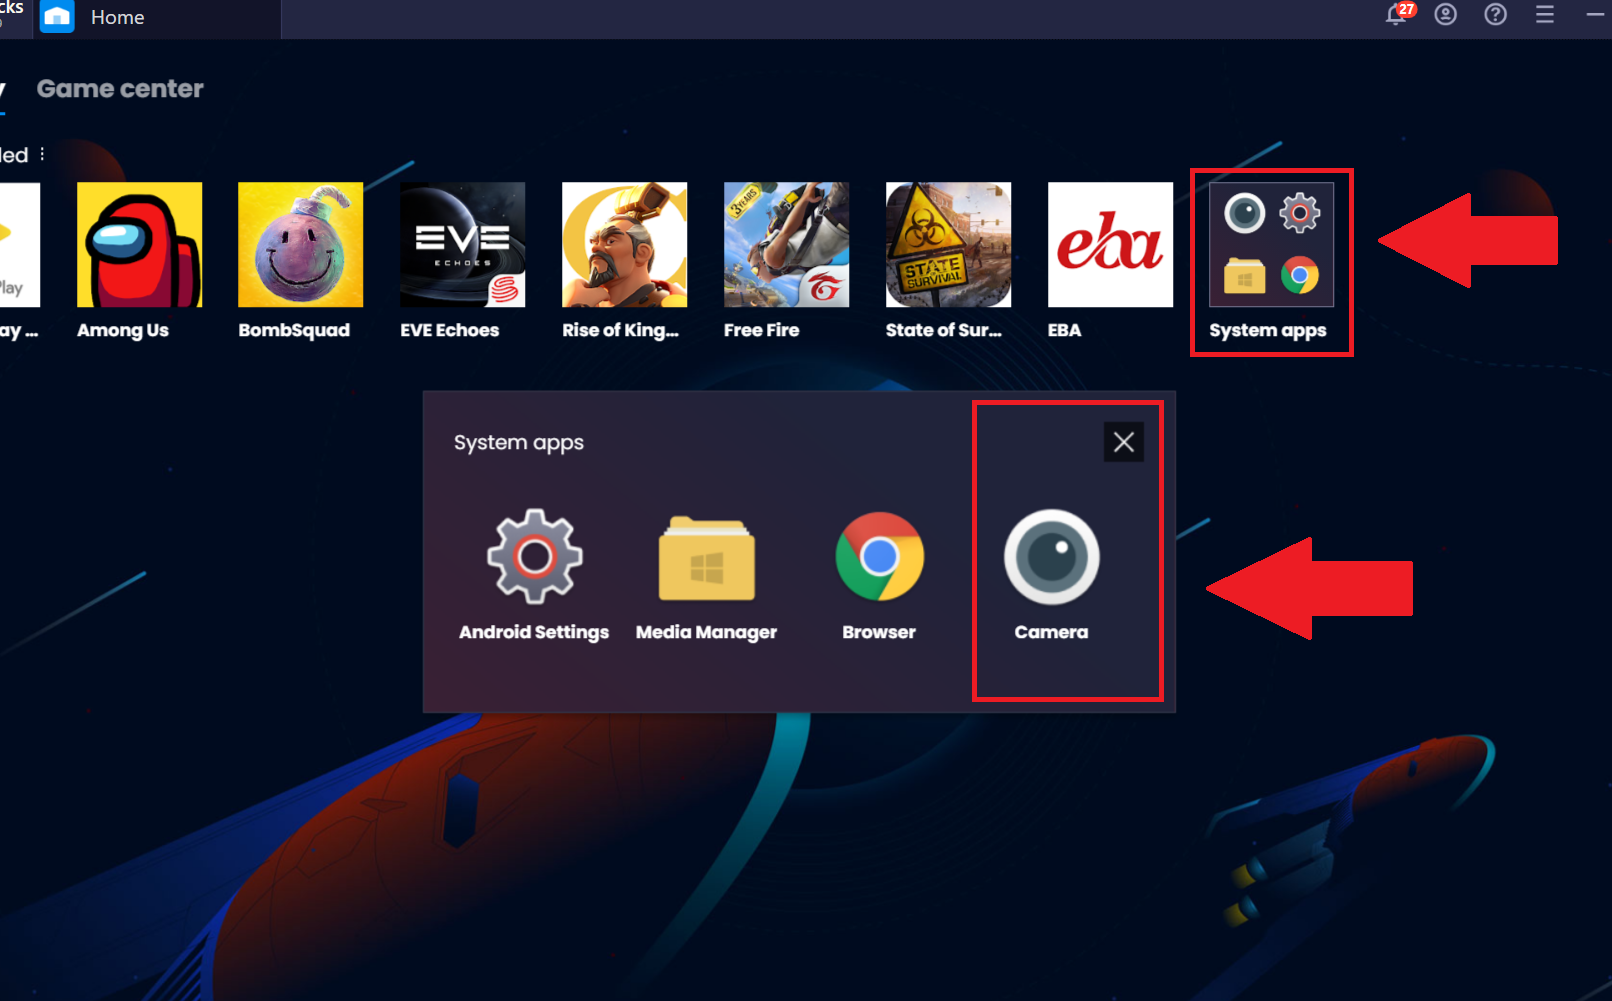
Task: Click the BombSquad label text
Action: coord(294,330)
